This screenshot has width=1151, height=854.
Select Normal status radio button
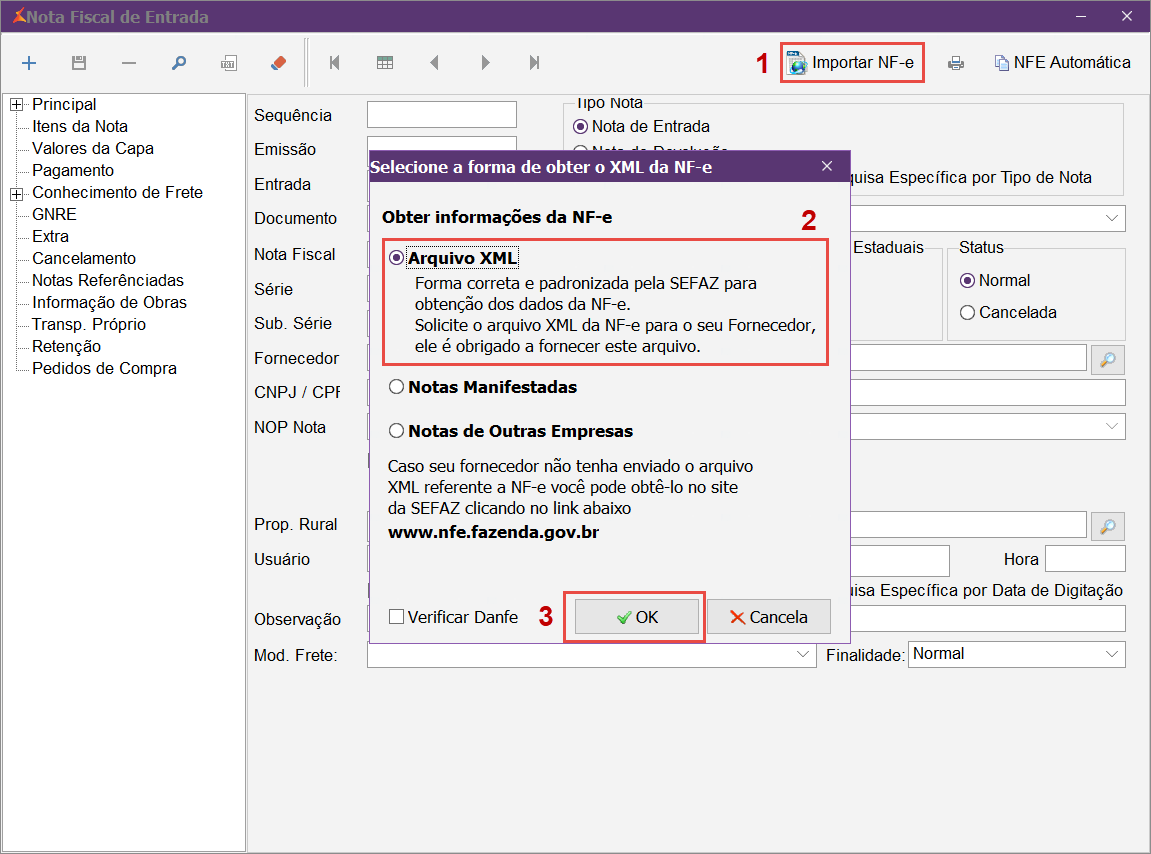[x=967, y=281]
